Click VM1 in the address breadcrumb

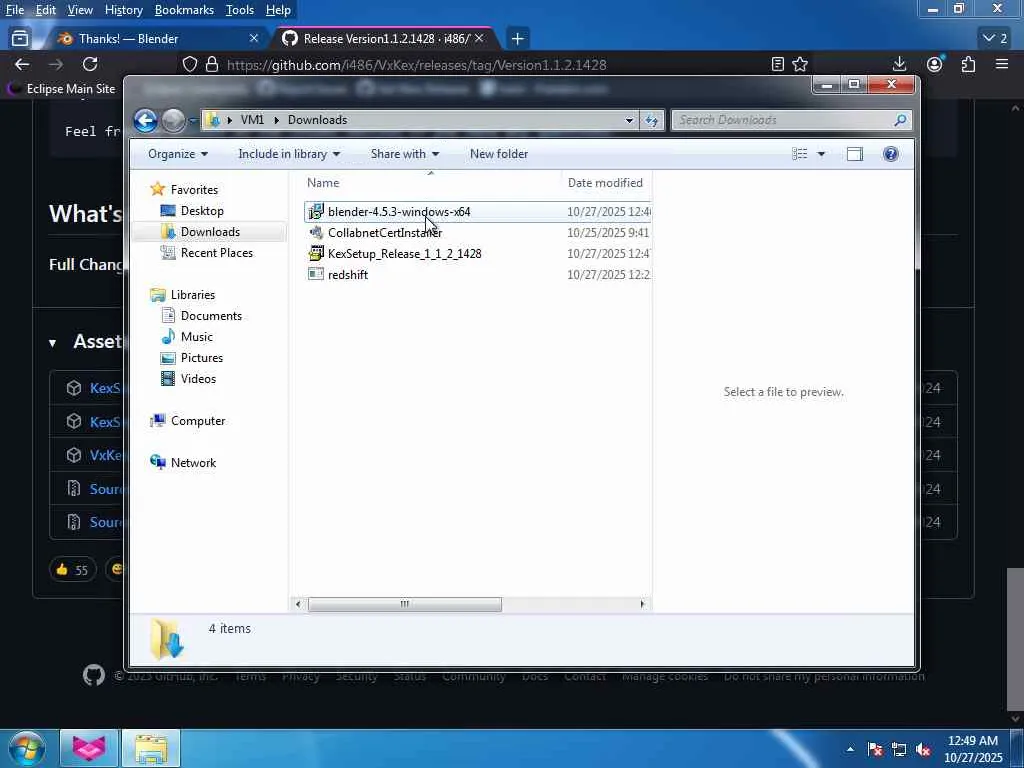(252, 120)
